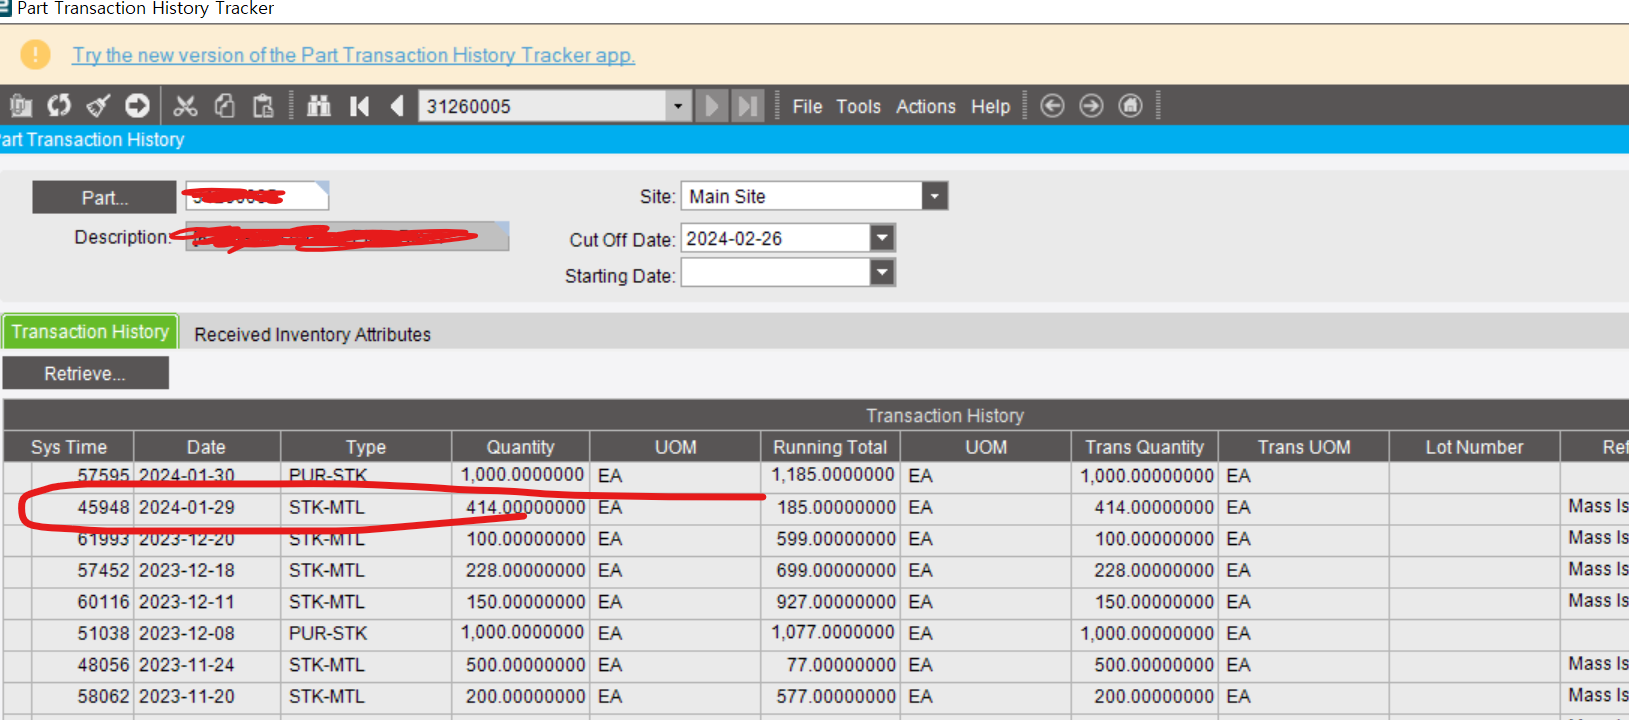Click the Retrieve... button
1629x720 pixels.
(x=85, y=373)
